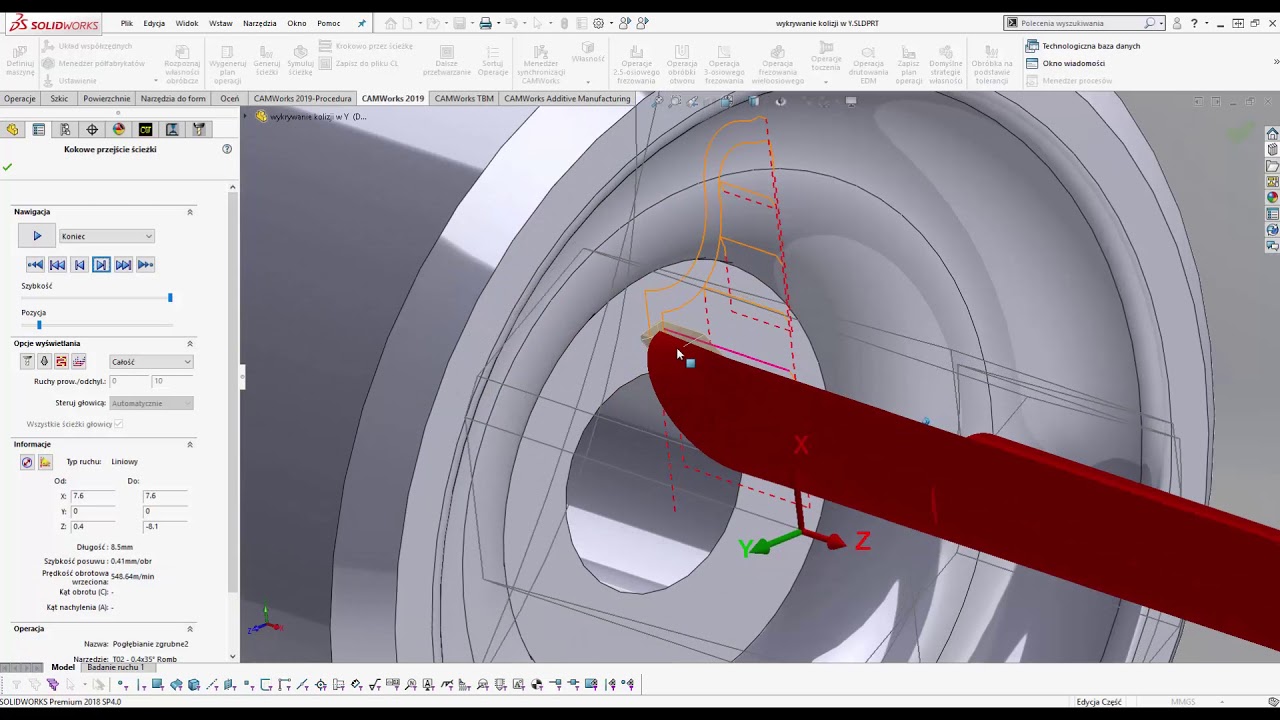Screen dimensions: 1280x720
Task: Collapse the Nawigacja section
Action: click(190, 212)
